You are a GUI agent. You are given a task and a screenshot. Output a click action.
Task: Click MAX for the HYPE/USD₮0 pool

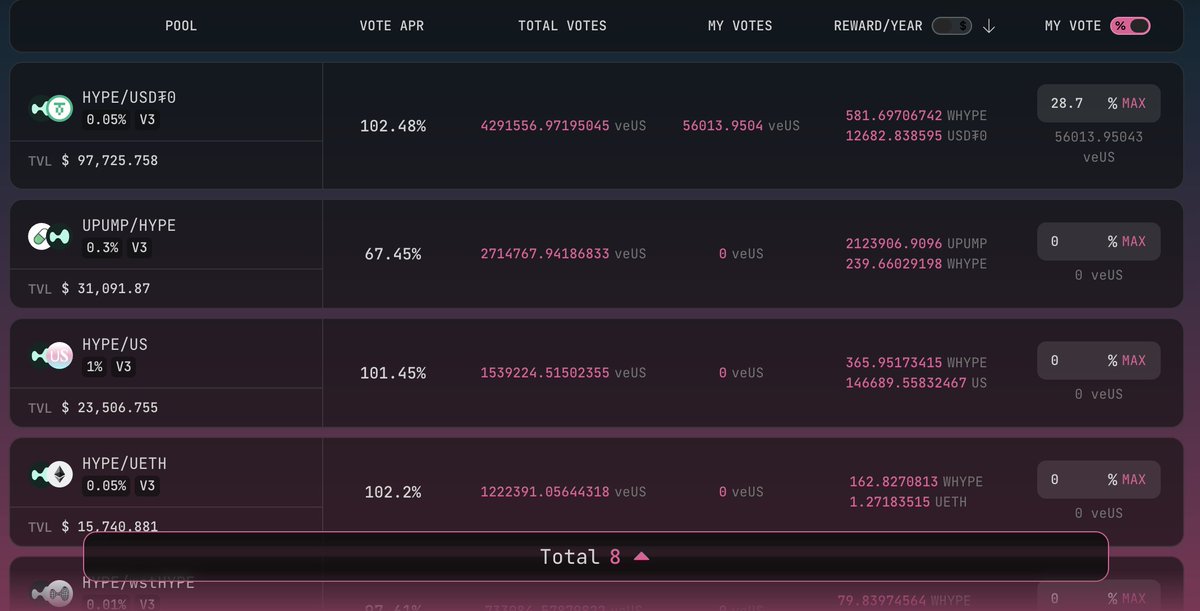pos(1134,103)
